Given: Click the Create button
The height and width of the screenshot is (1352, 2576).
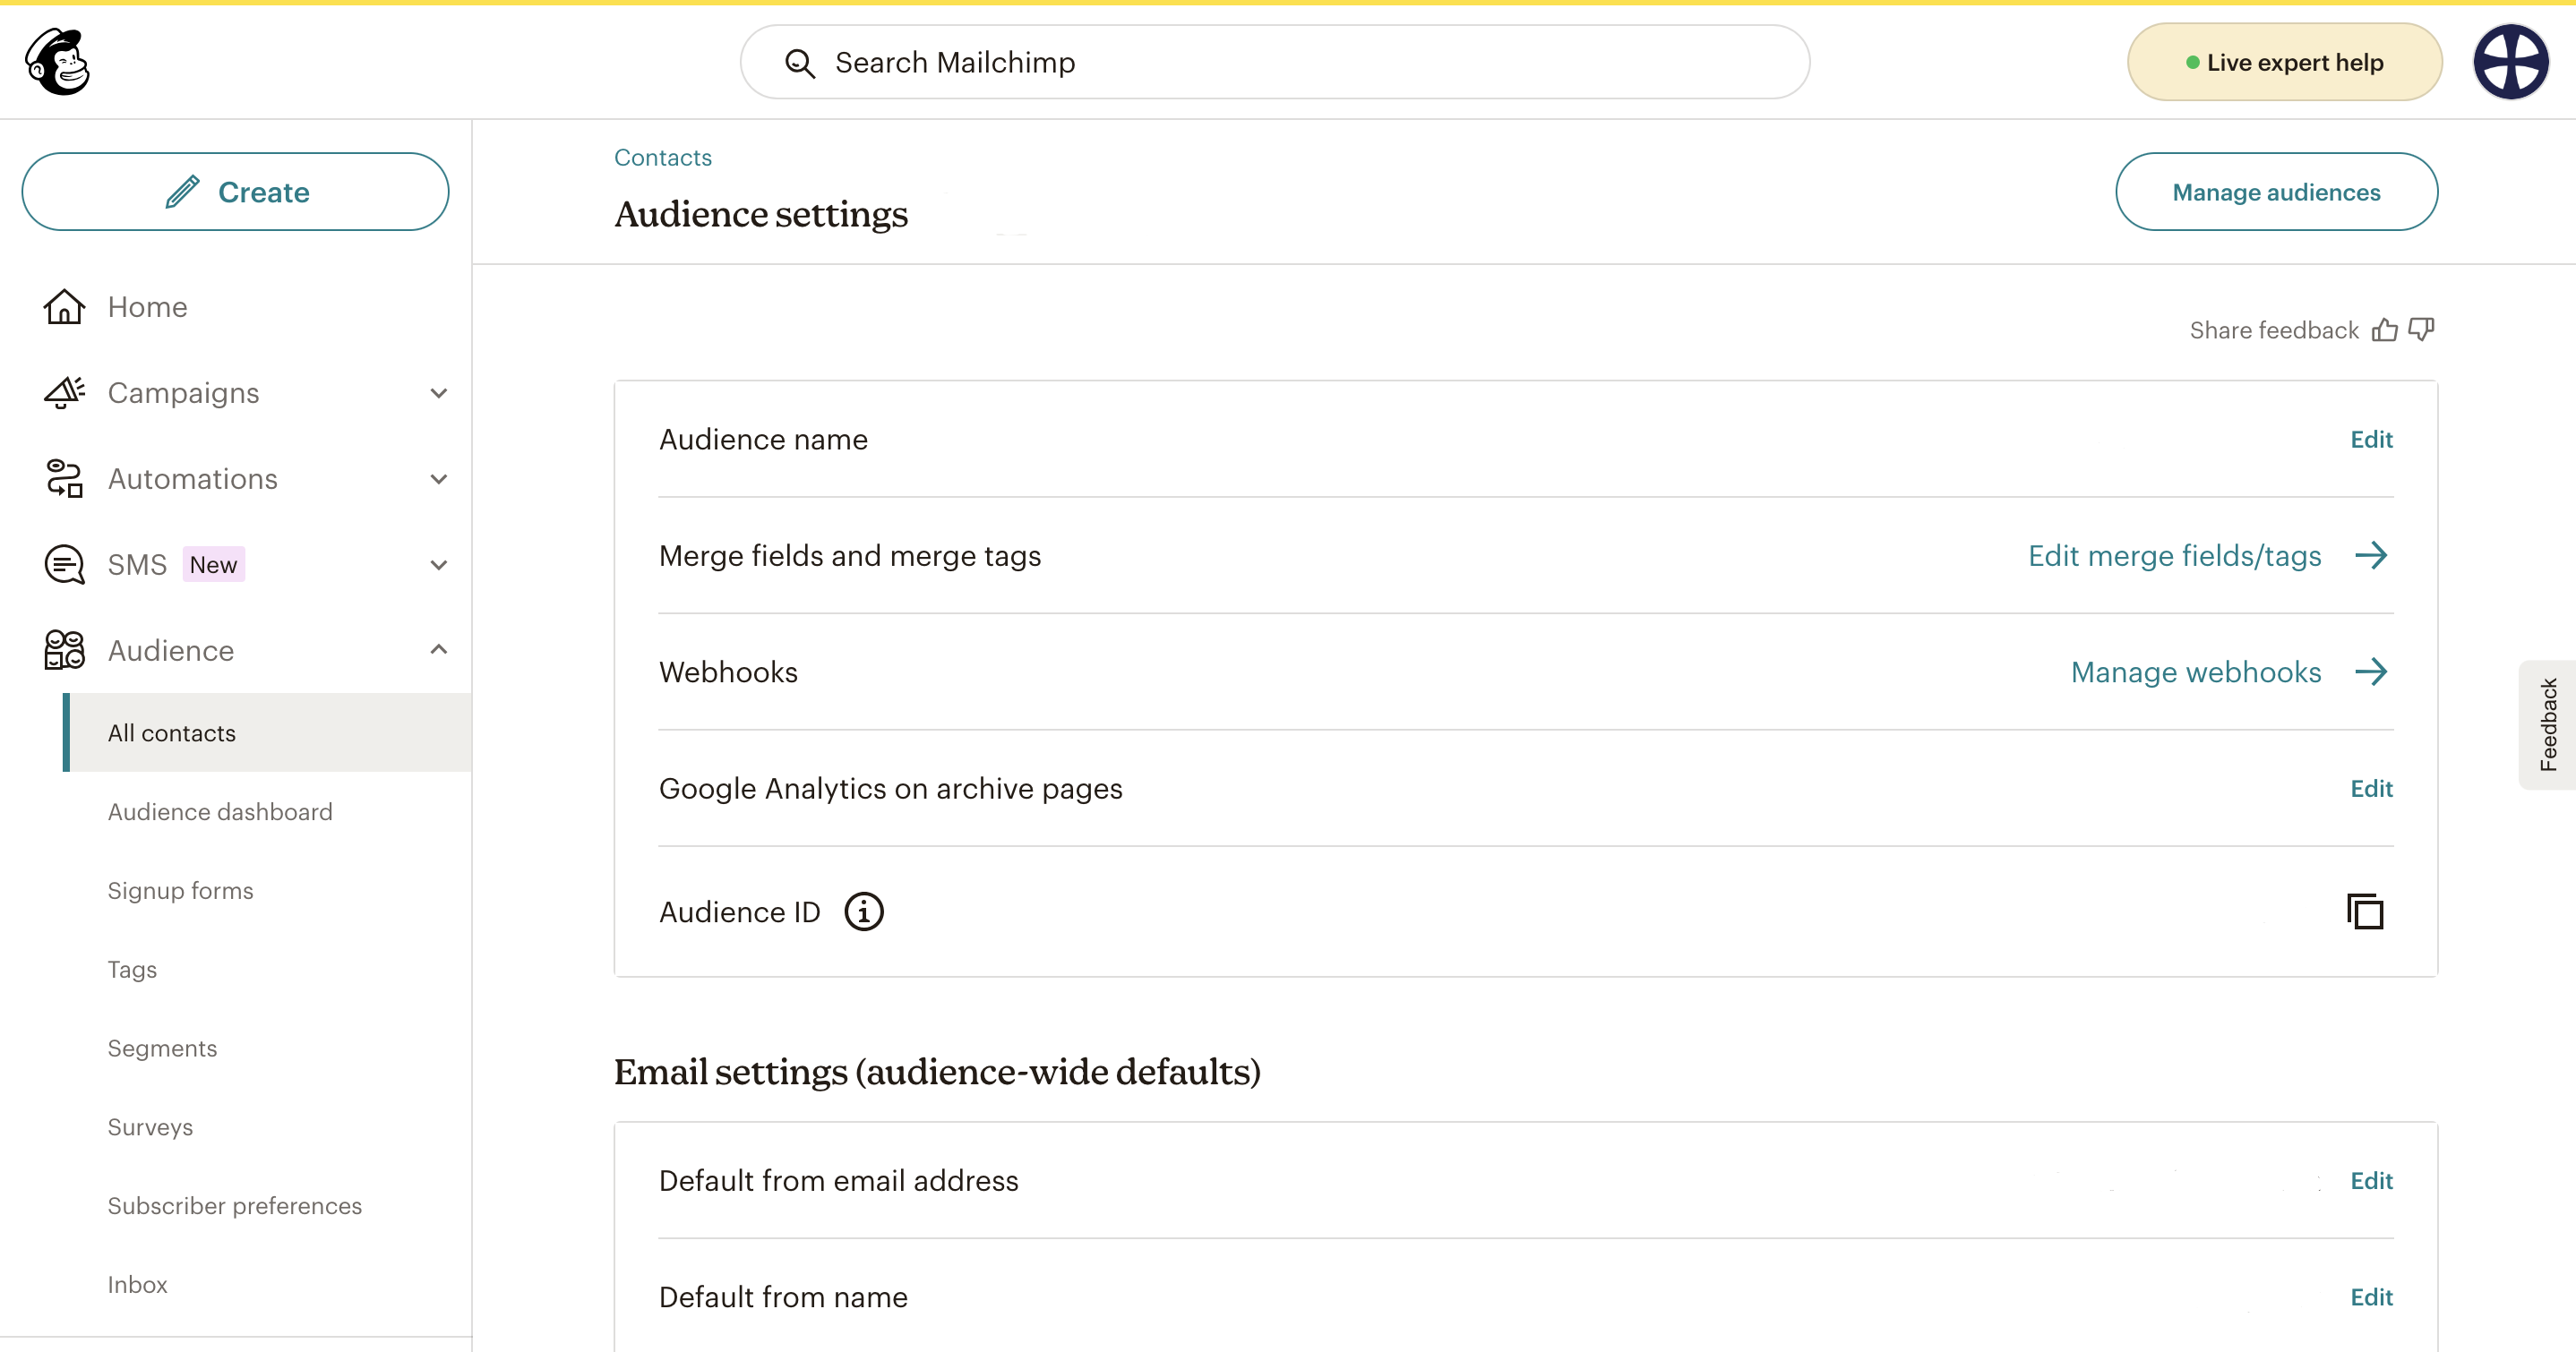Looking at the screenshot, I should point(236,192).
